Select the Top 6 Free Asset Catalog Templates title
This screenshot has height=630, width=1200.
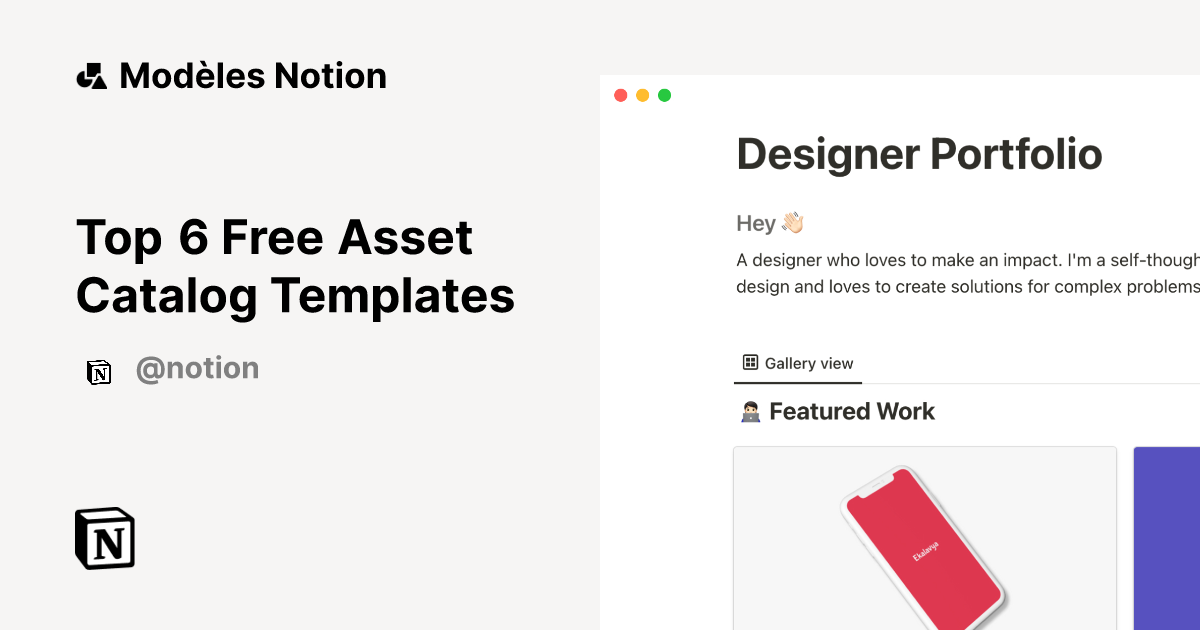tap(295, 266)
